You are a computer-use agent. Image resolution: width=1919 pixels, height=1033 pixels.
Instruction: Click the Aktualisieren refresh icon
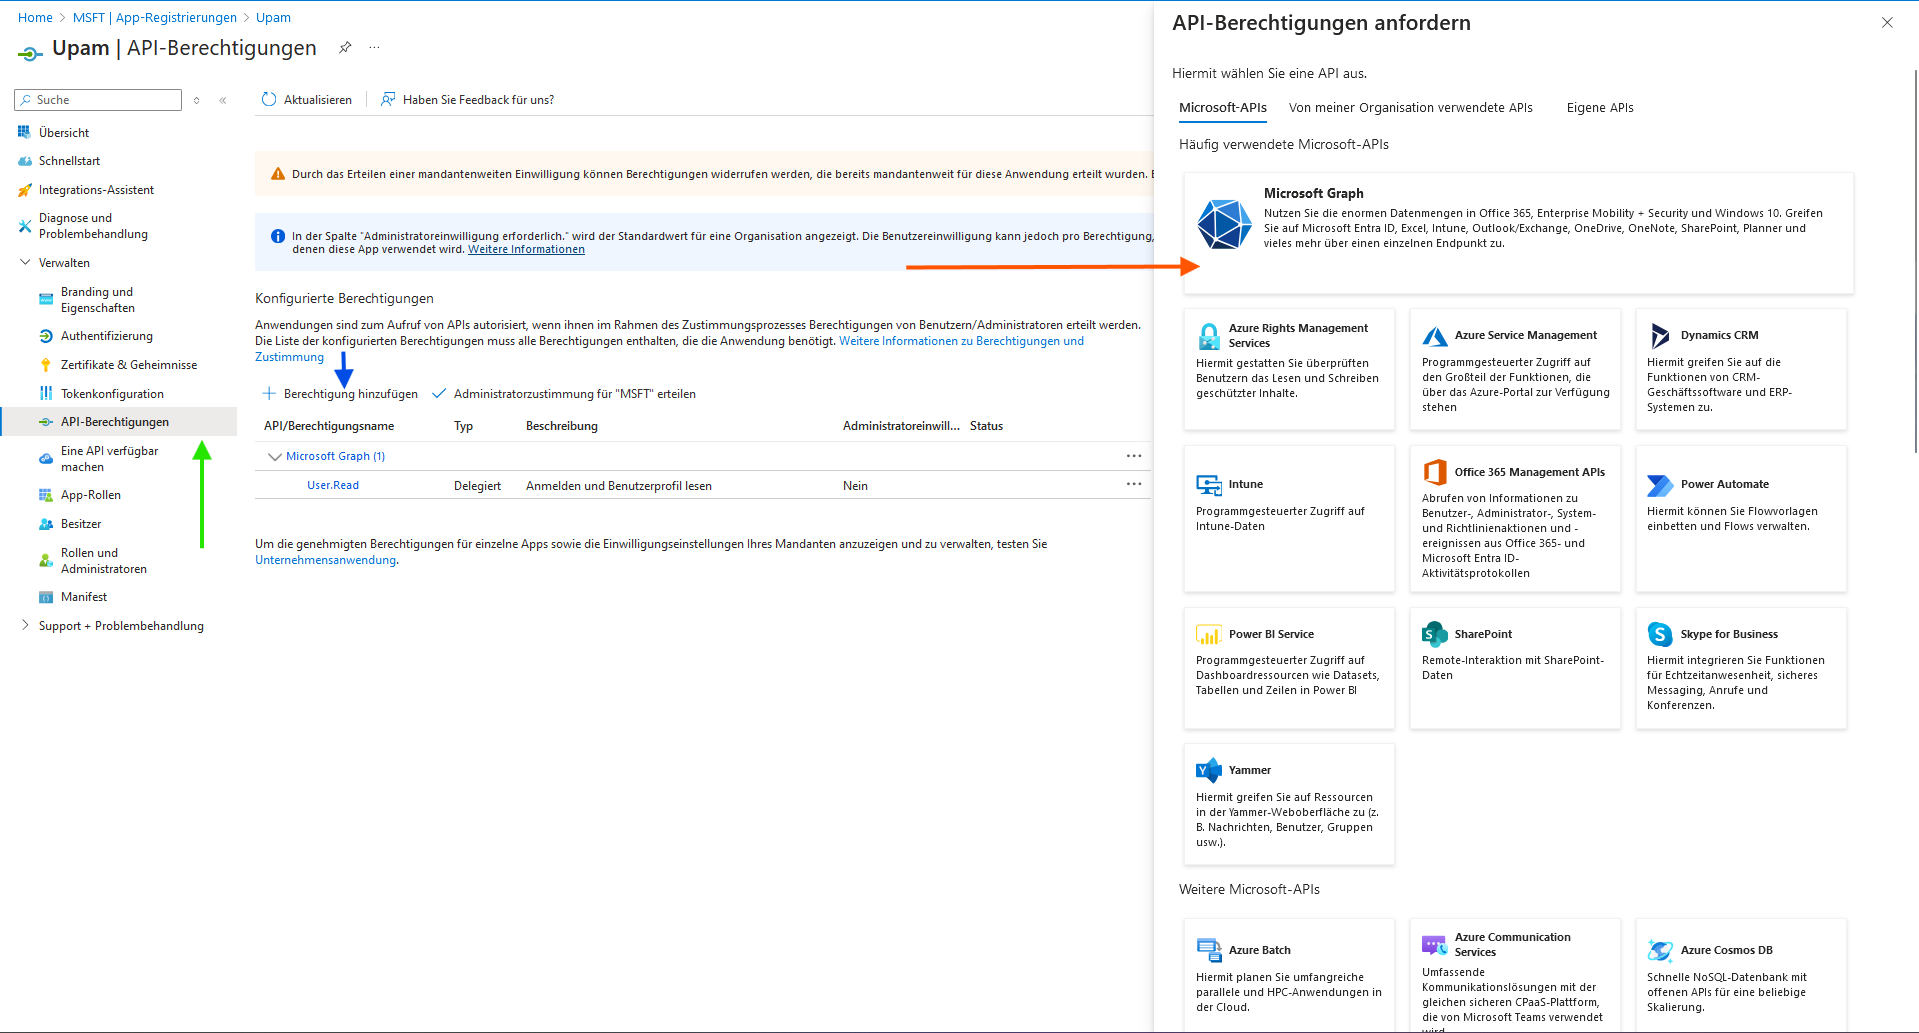[x=269, y=100]
